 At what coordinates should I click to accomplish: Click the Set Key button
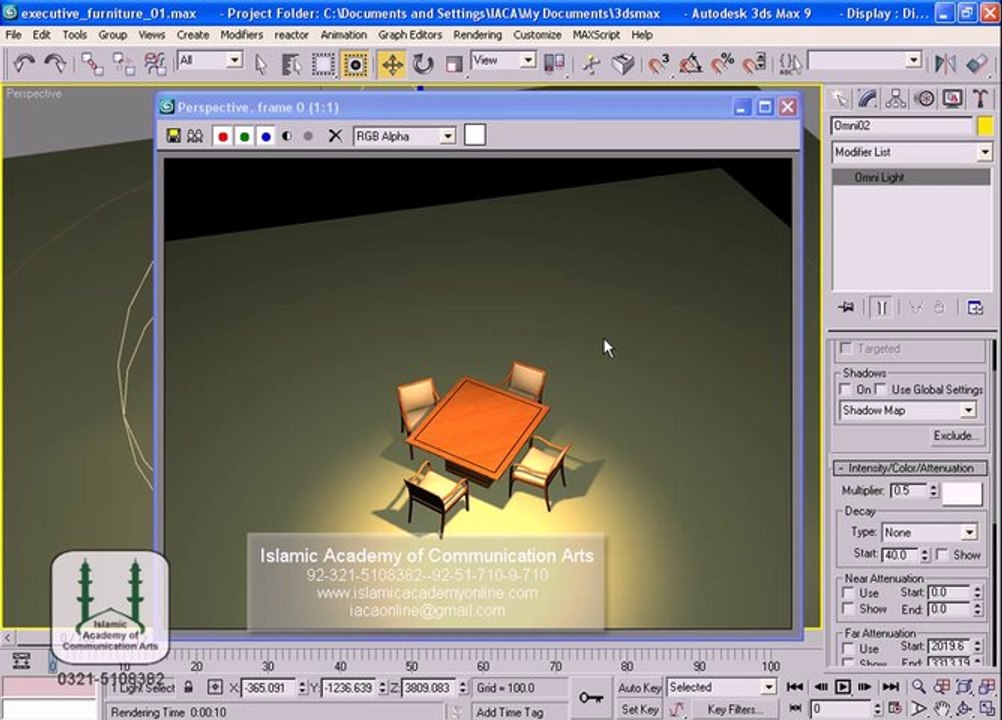[x=639, y=709]
